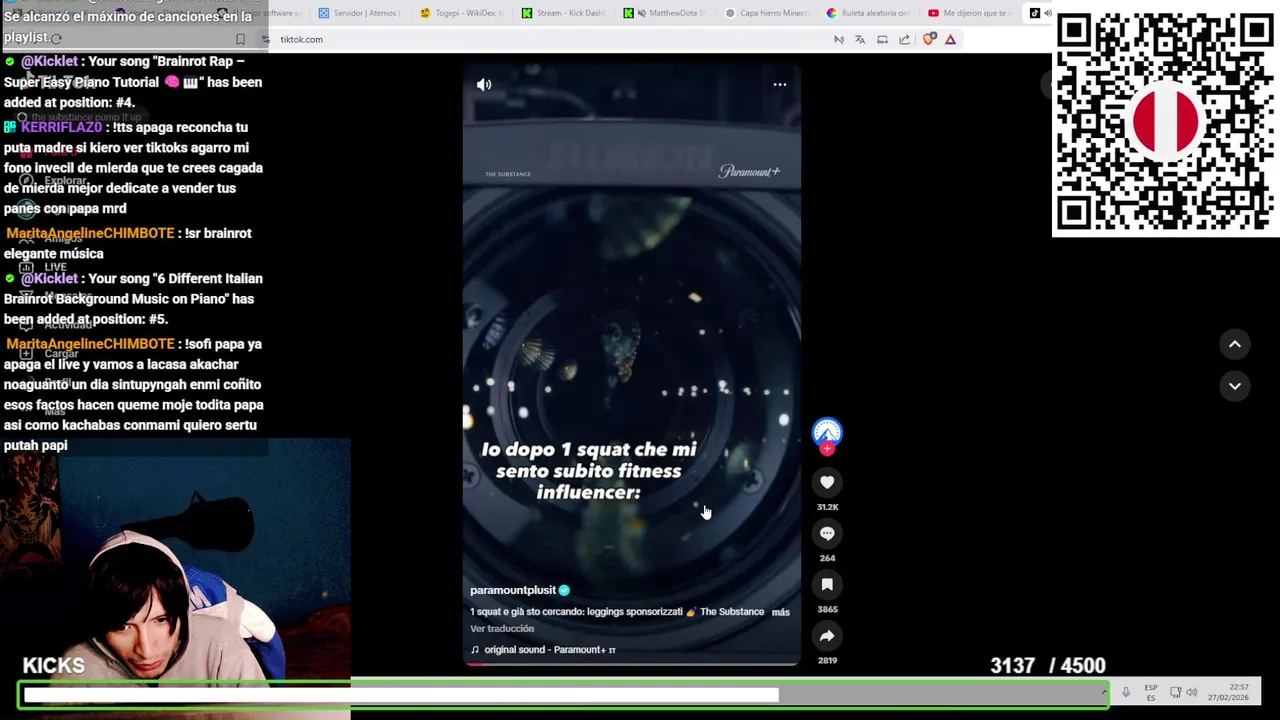This screenshot has height=720, width=1280.
Task: Click @Kicklet username in first chat message
Action: (49, 62)
